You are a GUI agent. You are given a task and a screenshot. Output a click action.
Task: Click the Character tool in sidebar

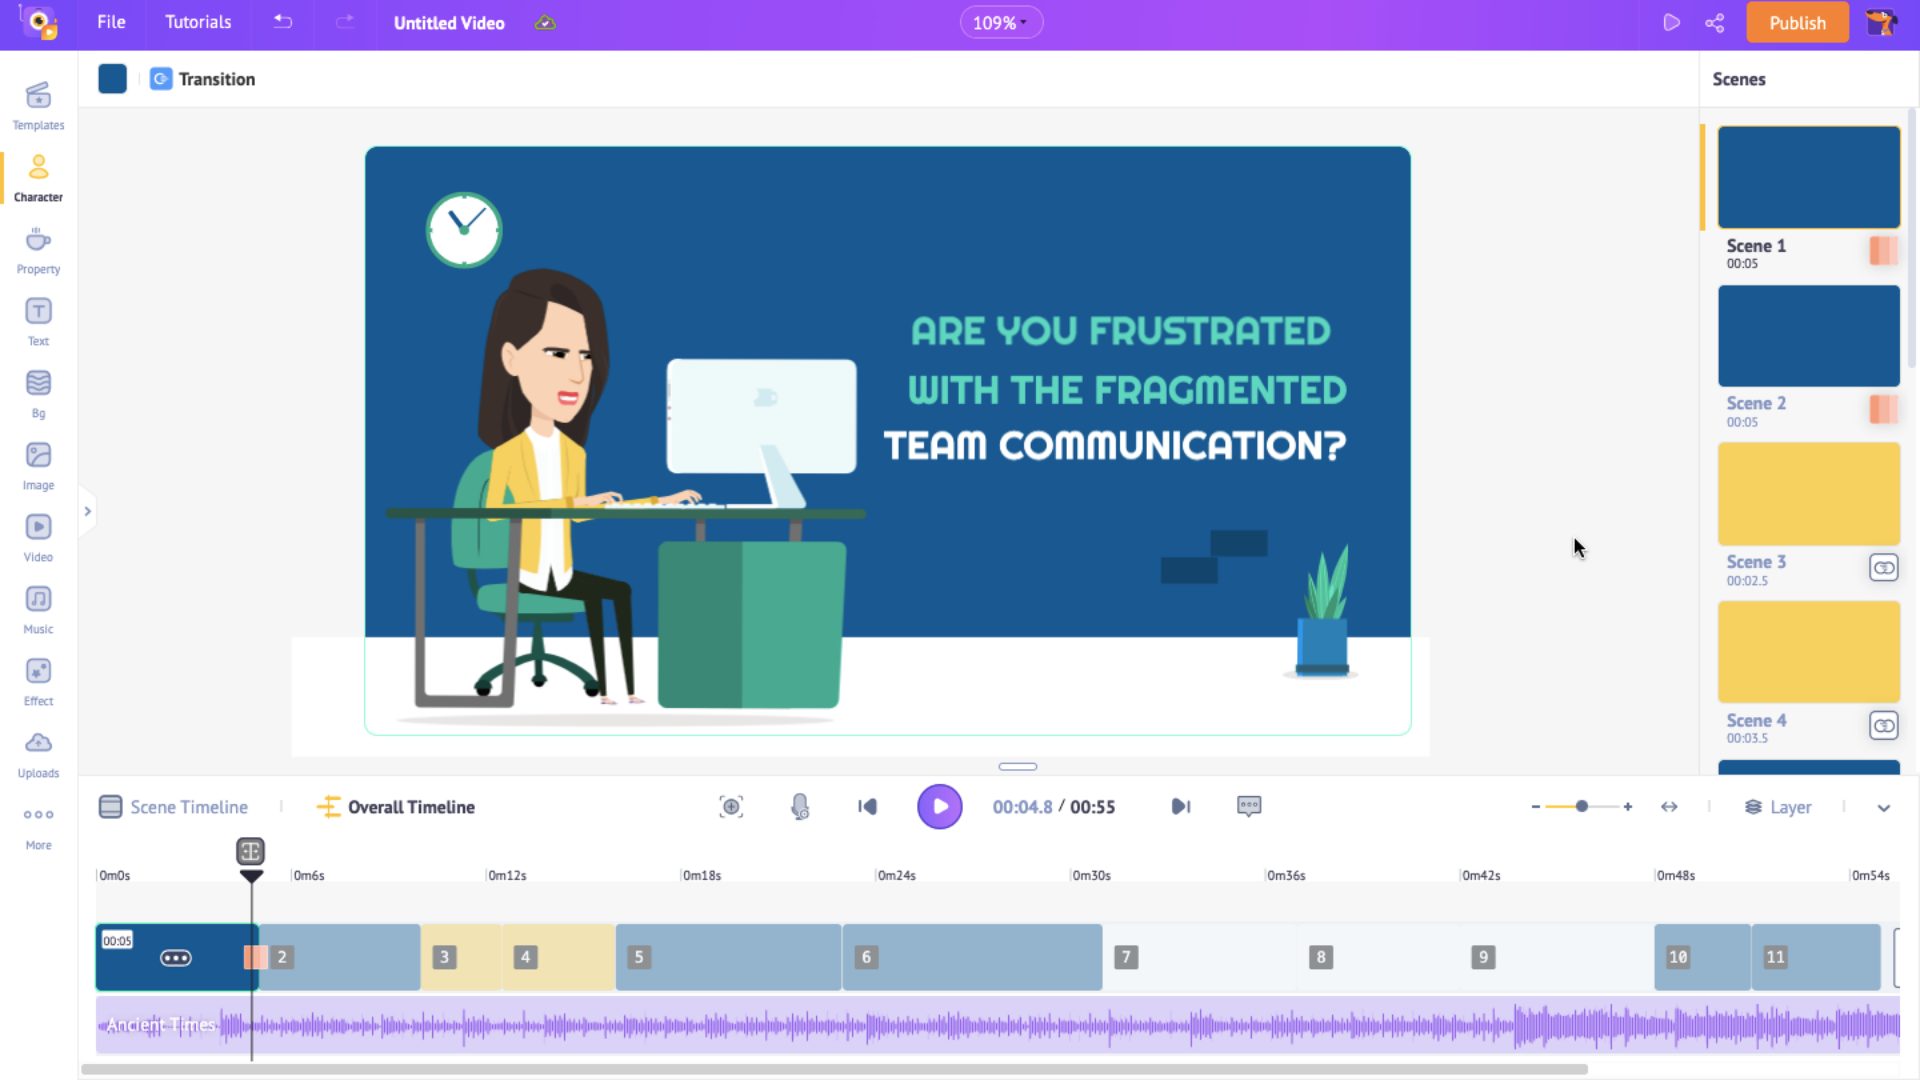[x=37, y=178]
